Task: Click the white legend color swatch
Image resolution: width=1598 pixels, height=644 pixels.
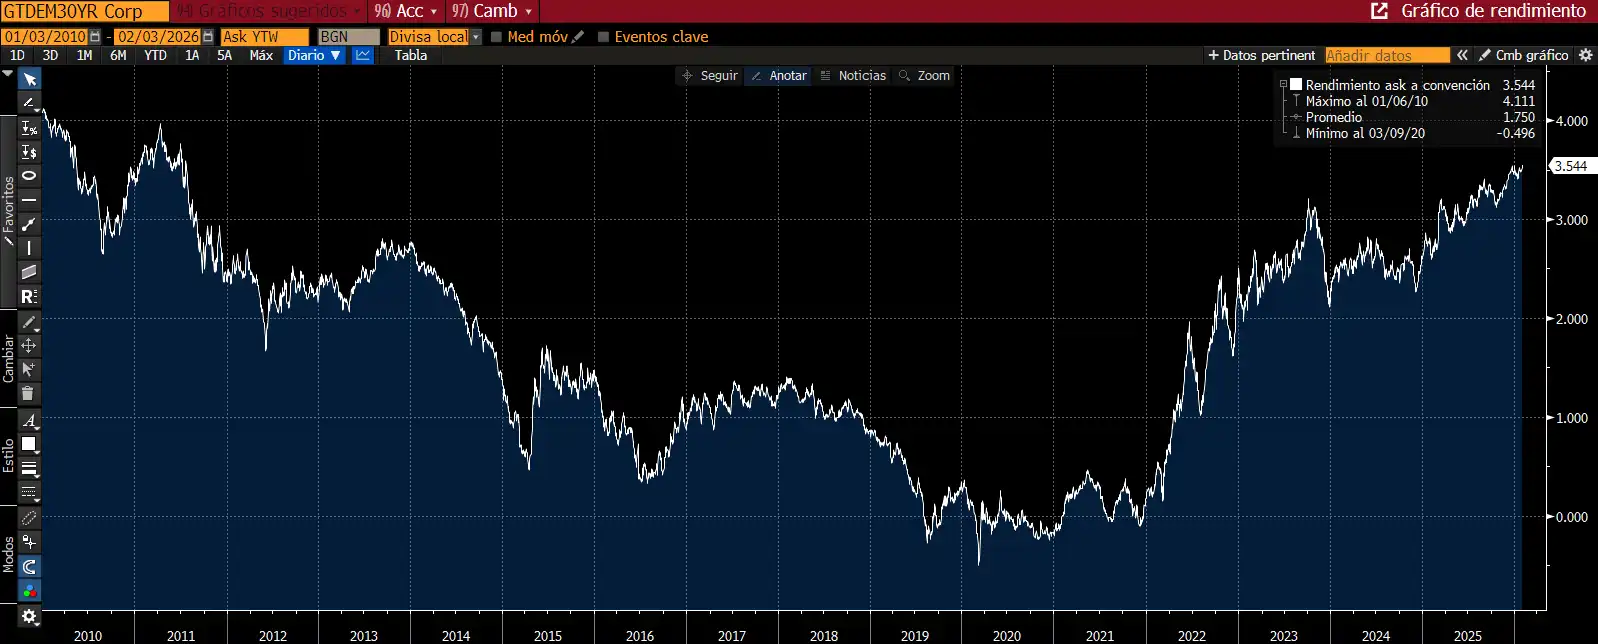Action: 1296,85
